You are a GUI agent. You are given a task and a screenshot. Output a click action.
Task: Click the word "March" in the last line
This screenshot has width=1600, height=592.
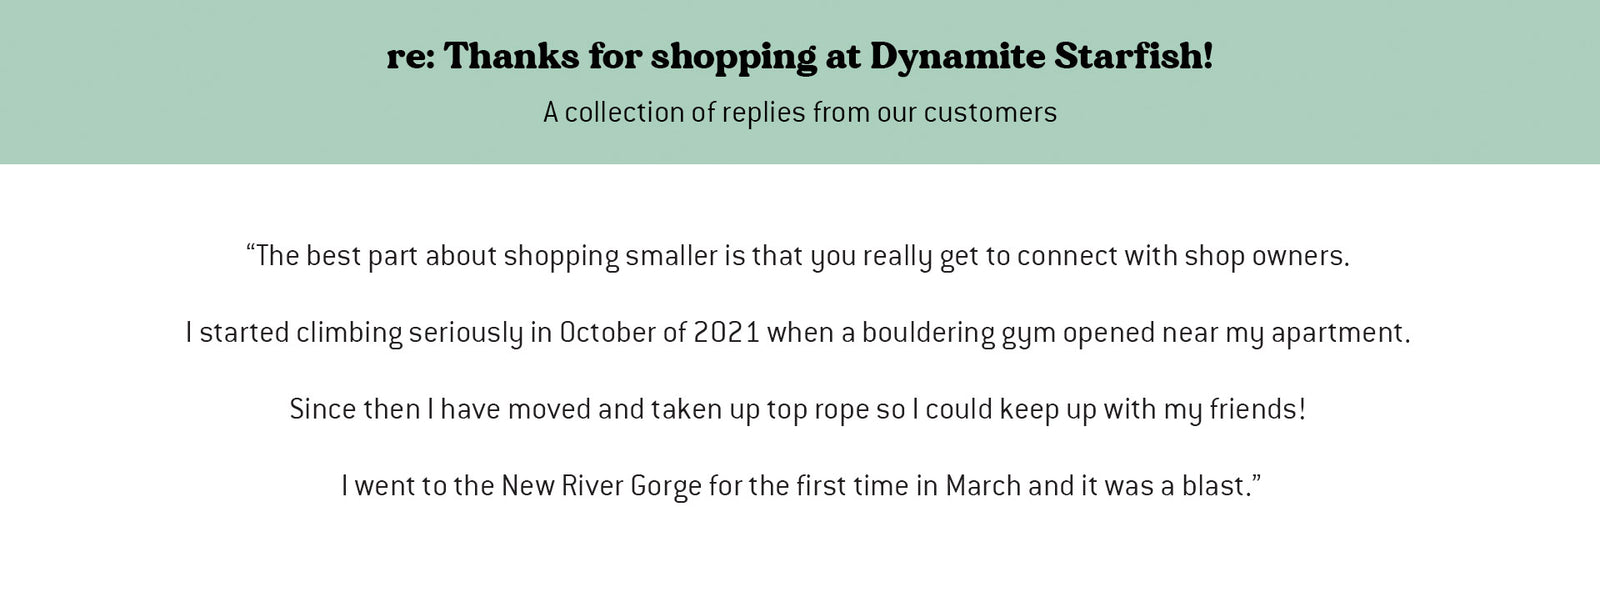(x=983, y=486)
